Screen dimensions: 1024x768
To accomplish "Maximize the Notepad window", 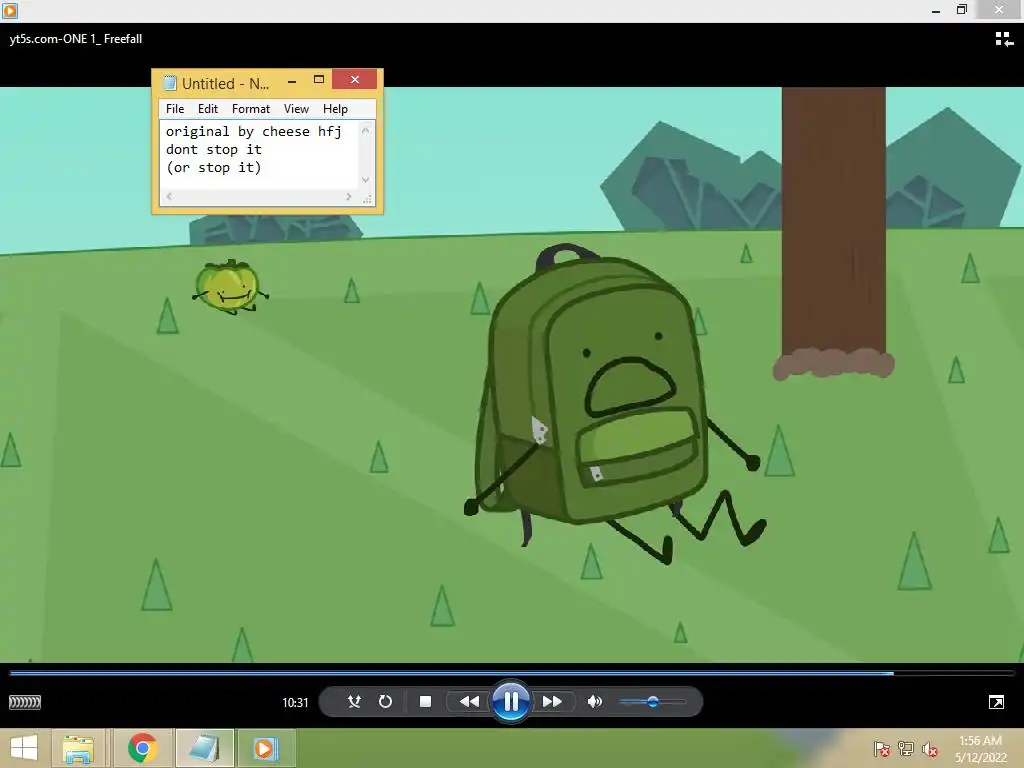I will 319,80.
